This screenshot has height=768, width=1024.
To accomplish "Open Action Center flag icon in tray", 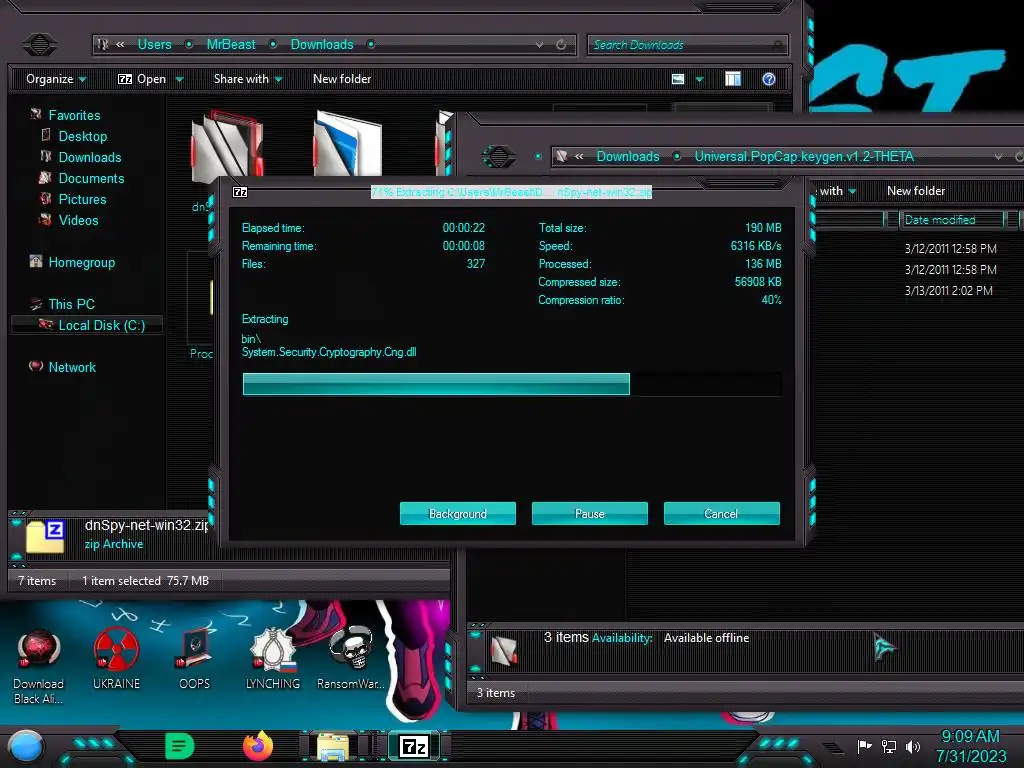I will pyautogui.click(x=864, y=746).
